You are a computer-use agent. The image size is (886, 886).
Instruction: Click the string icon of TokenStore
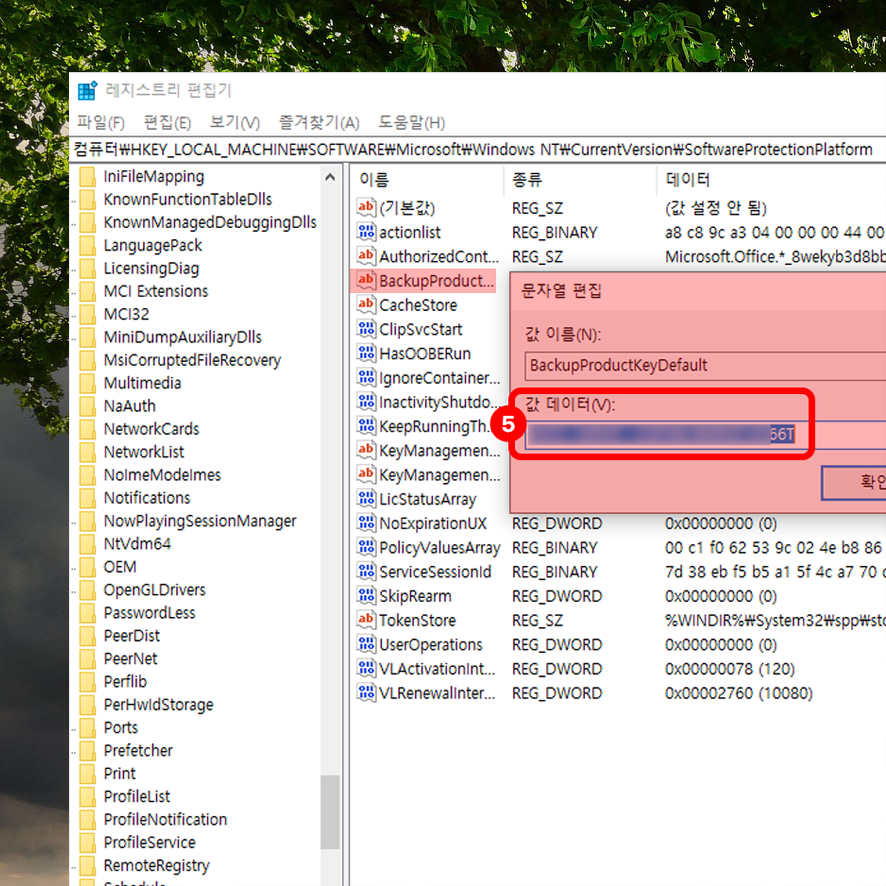click(x=366, y=620)
